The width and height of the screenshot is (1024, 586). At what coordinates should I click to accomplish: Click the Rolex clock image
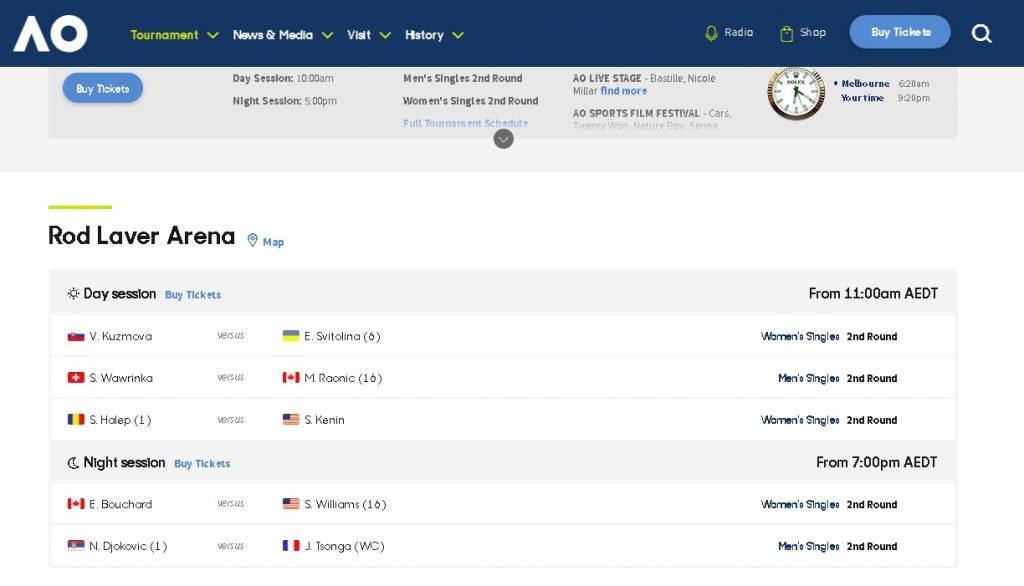(796, 93)
